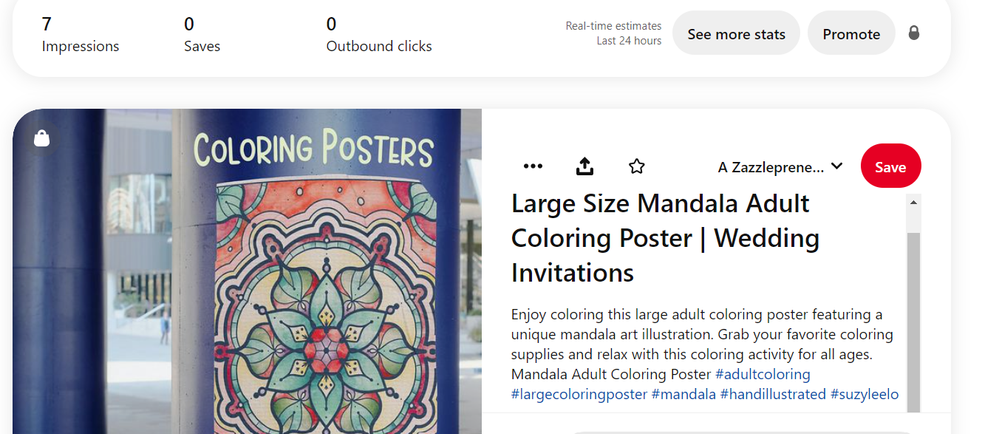Click the description panel scrollbar thumb

point(914,320)
